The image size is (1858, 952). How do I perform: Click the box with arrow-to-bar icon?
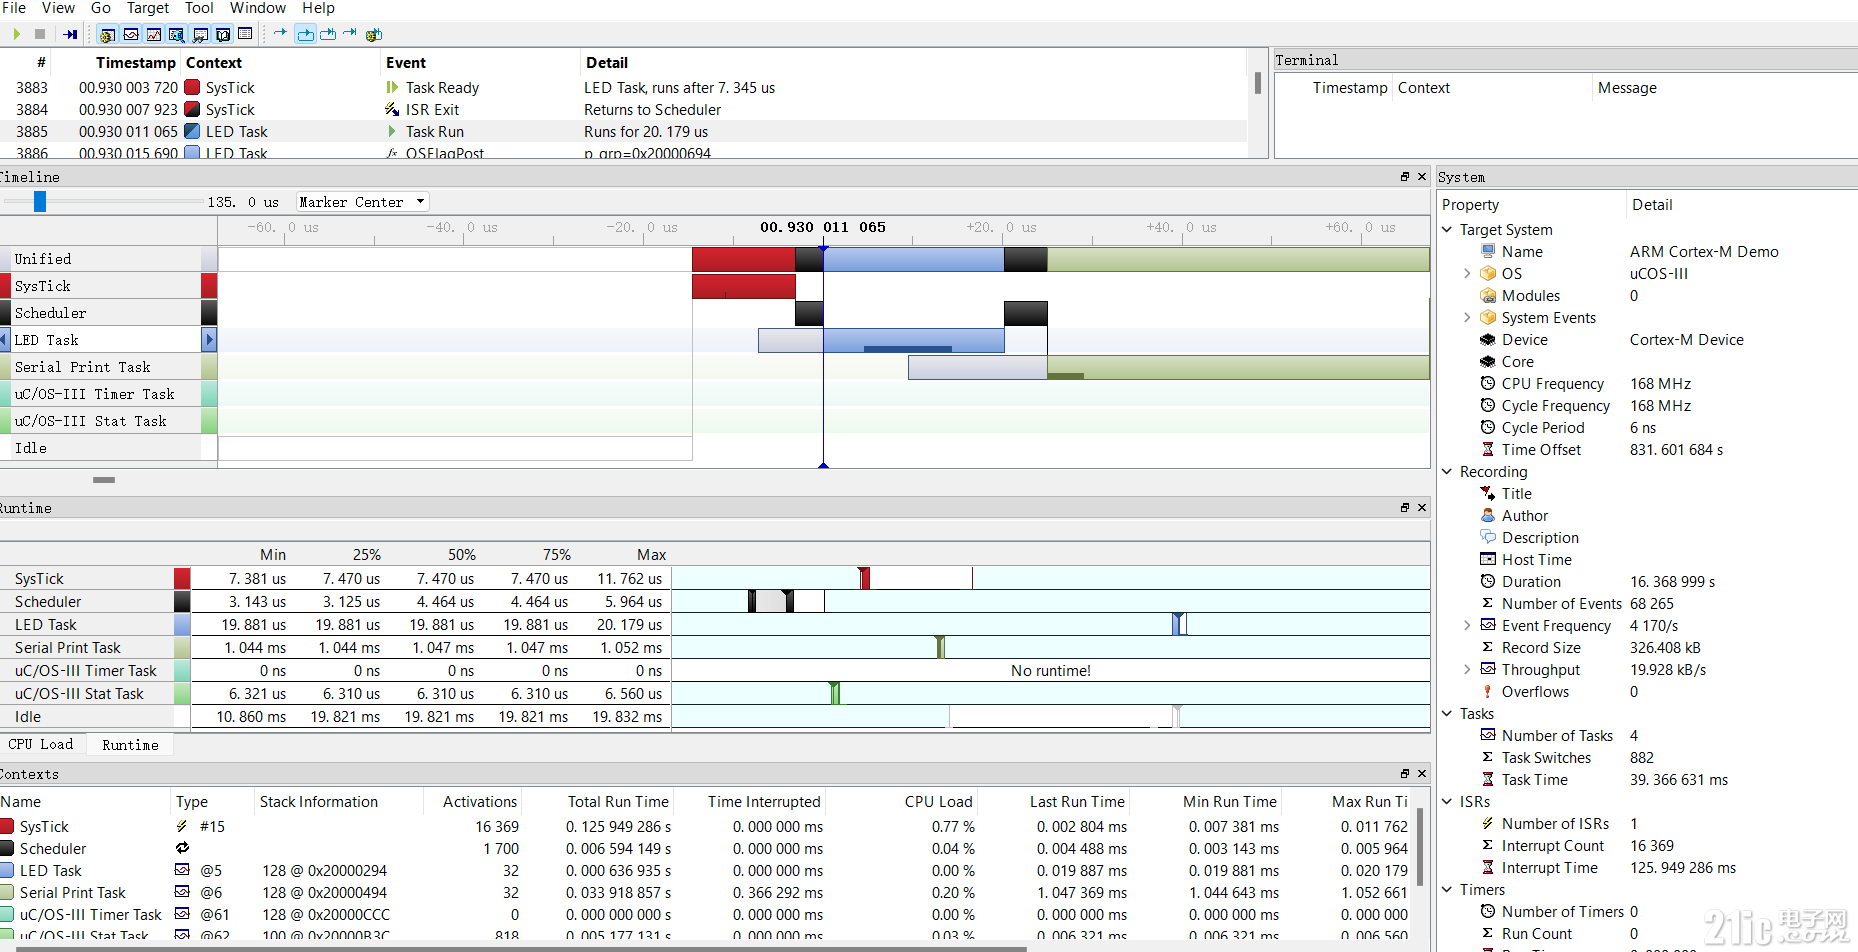tap(328, 34)
